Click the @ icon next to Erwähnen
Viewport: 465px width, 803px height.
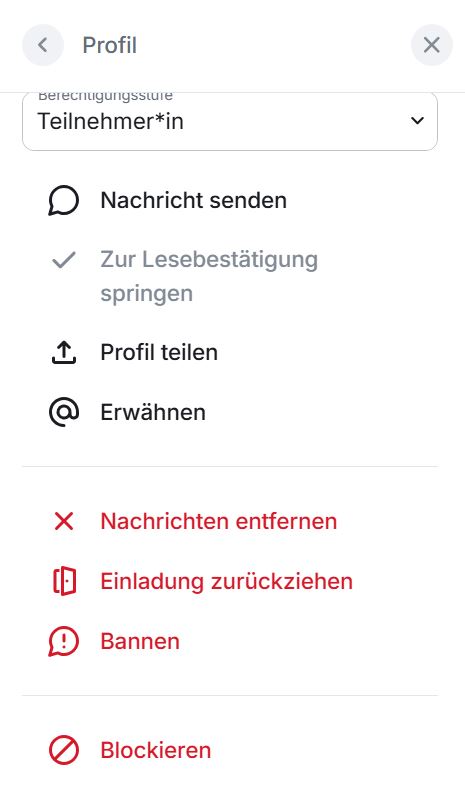[64, 412]
